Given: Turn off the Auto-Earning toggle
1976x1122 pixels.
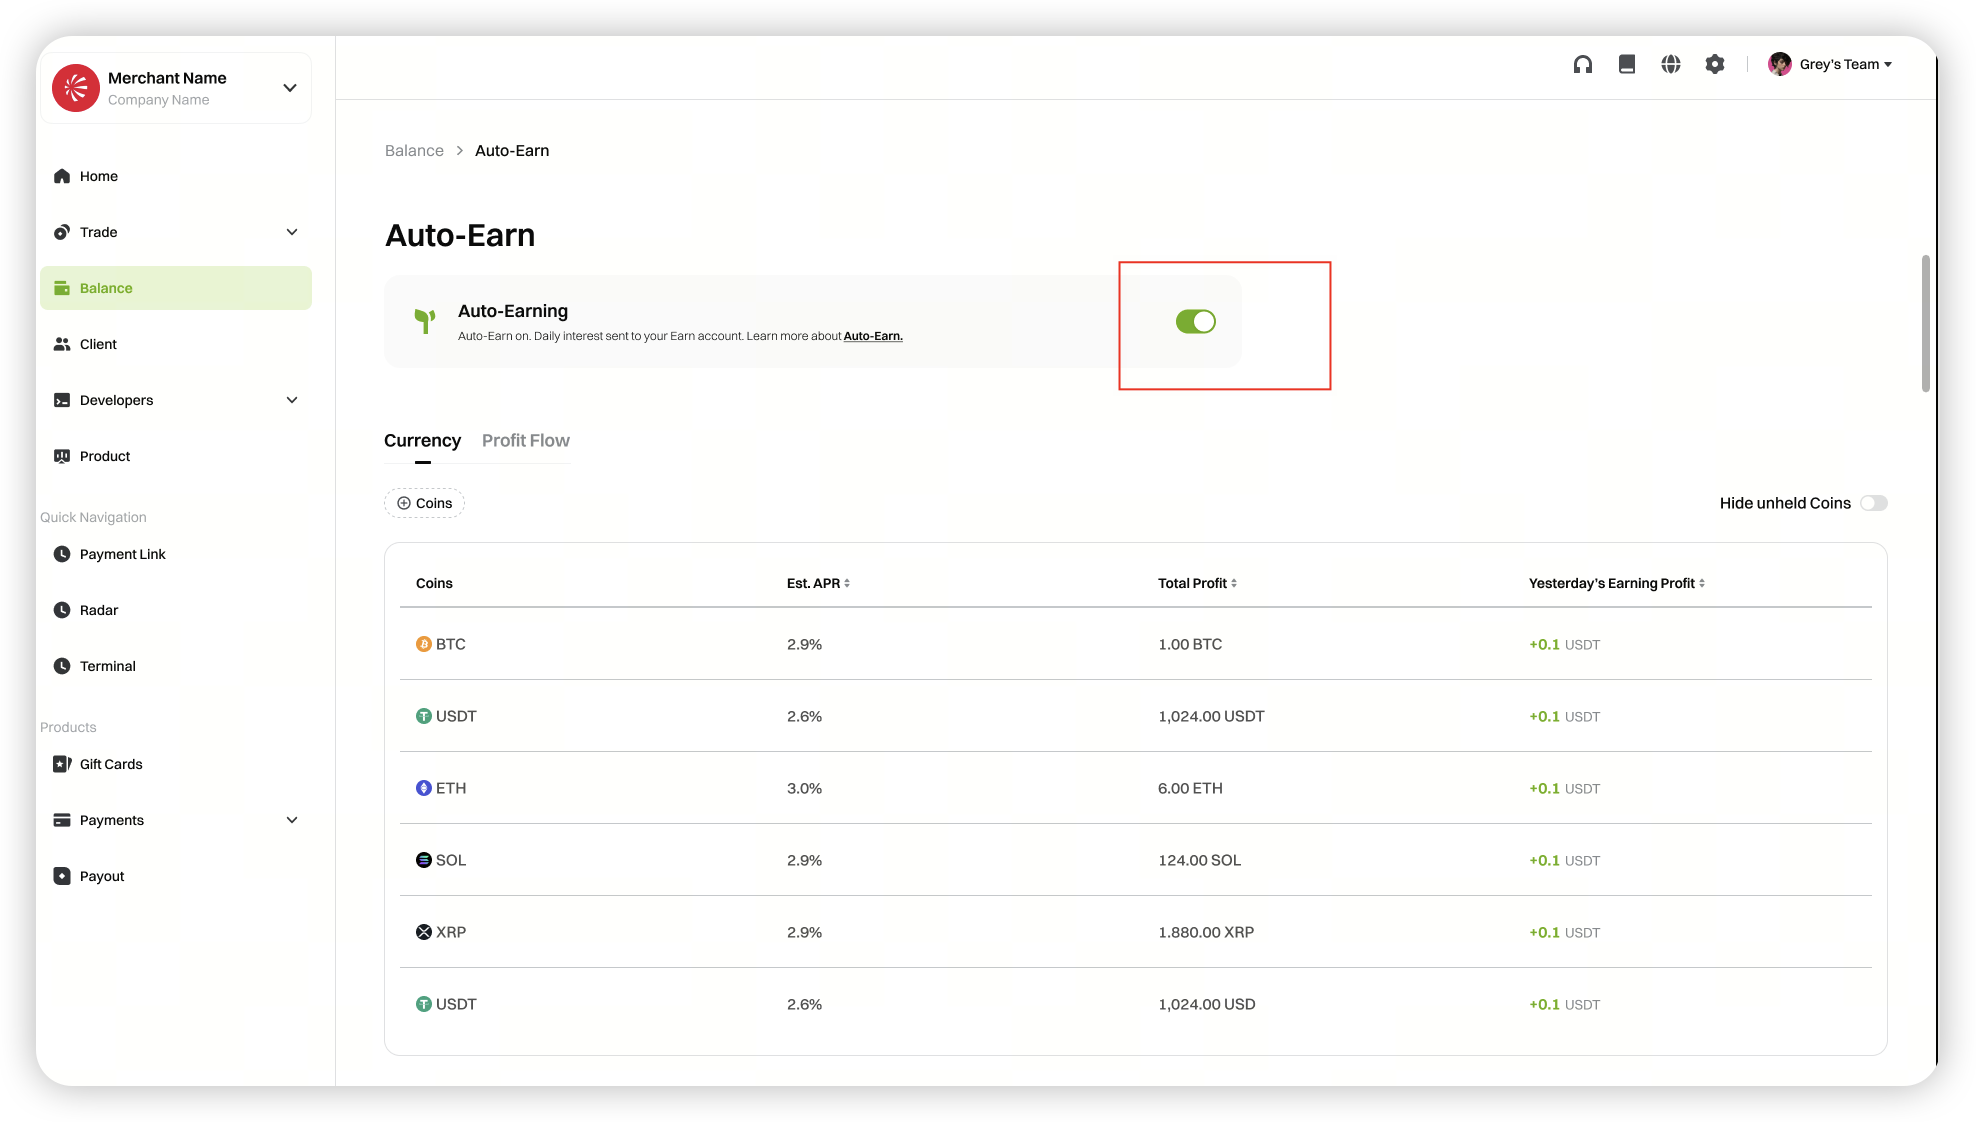Looking at the screenshot, I should point(1195,321).
